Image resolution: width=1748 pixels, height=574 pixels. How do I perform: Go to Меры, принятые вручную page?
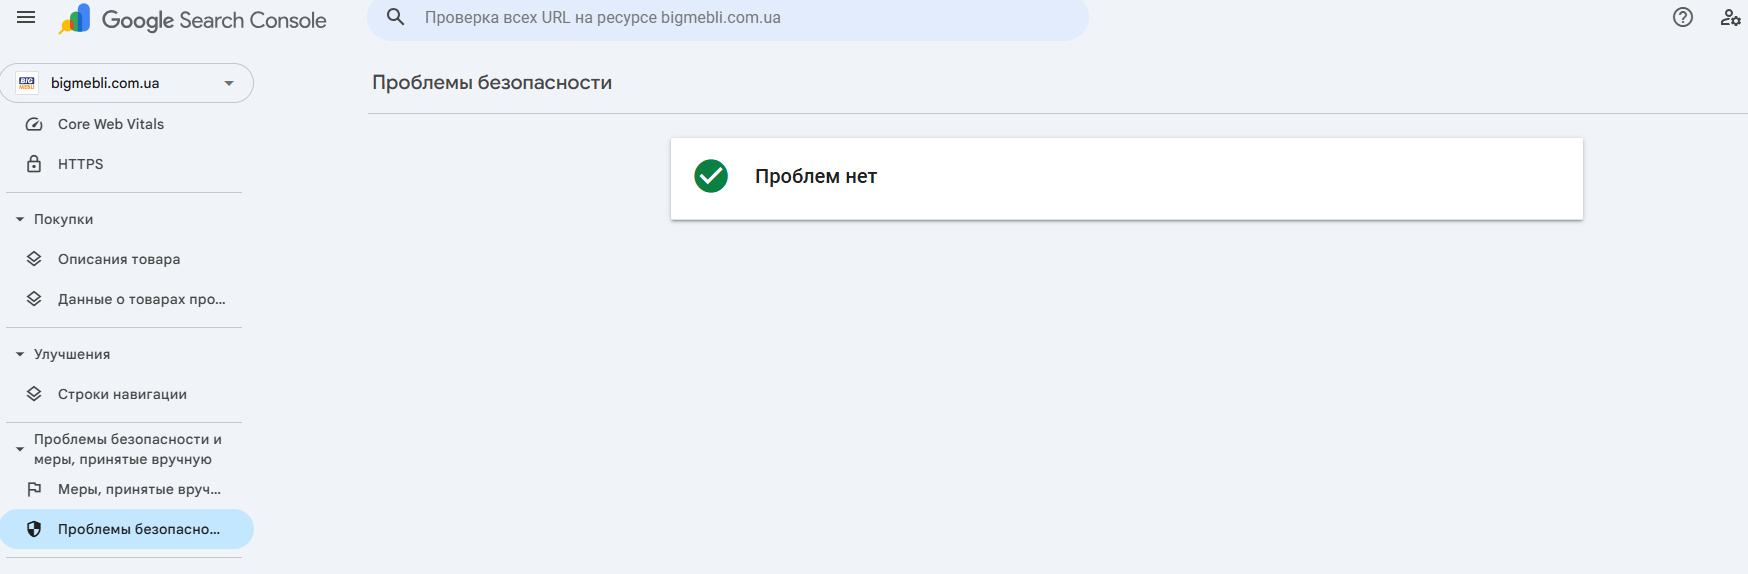click(x=139, y=489)
